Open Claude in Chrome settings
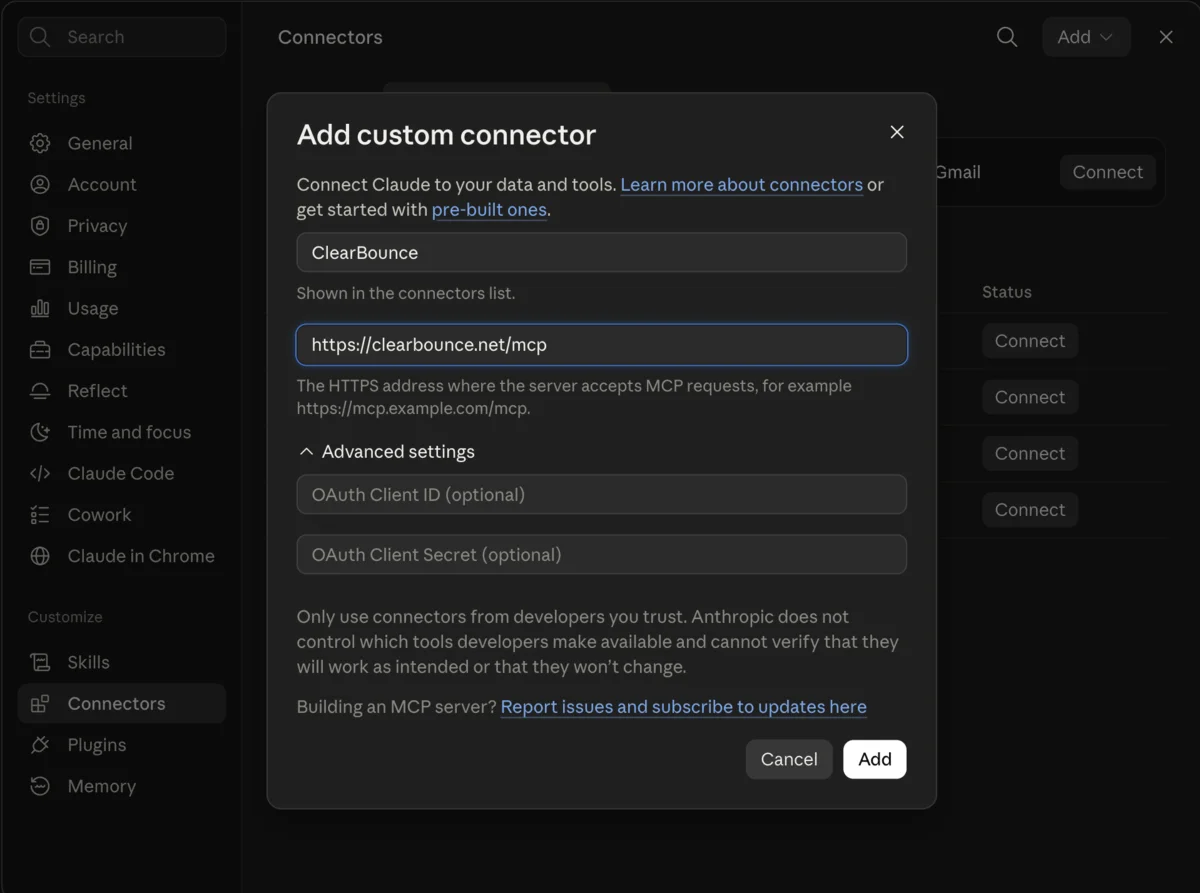This screenshot has height=893, width=1200. pyautogui.click(x=122, y=556)
